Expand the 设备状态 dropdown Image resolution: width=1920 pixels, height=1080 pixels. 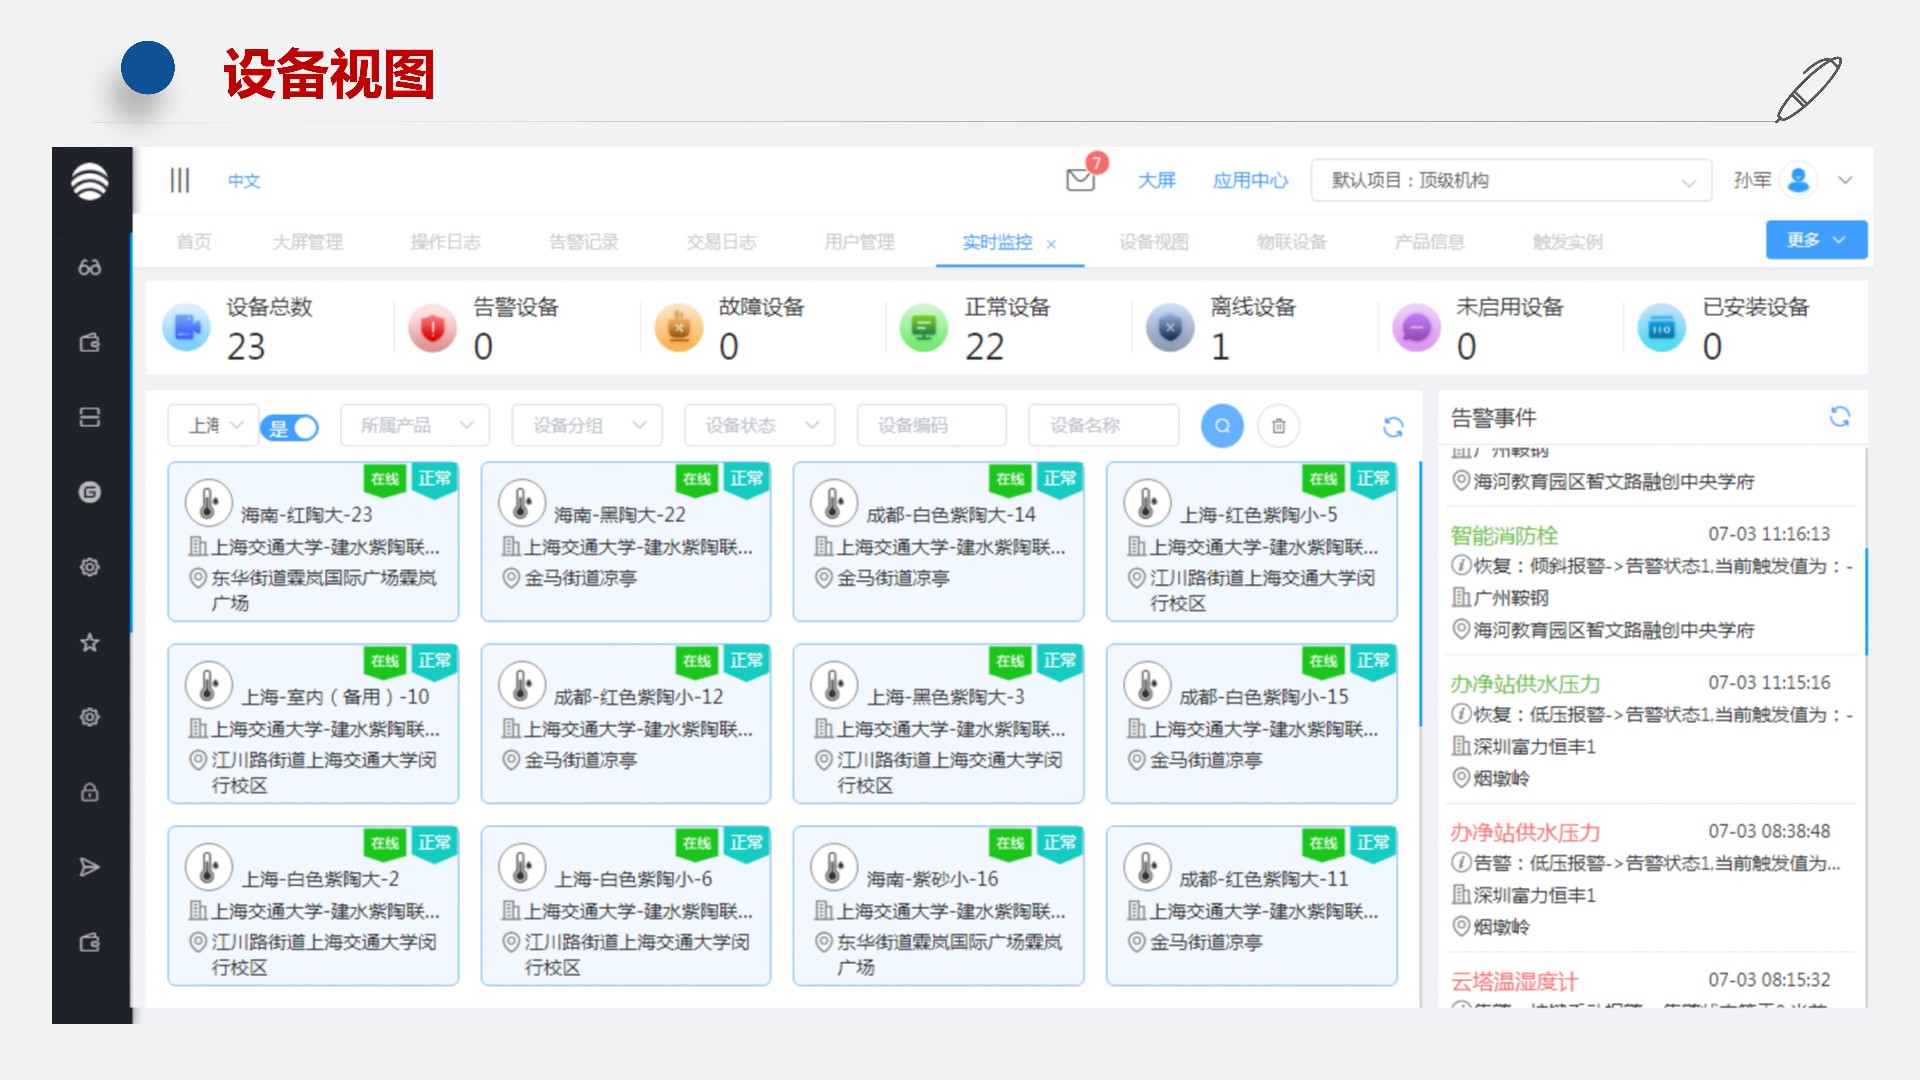tap(761, 426)
